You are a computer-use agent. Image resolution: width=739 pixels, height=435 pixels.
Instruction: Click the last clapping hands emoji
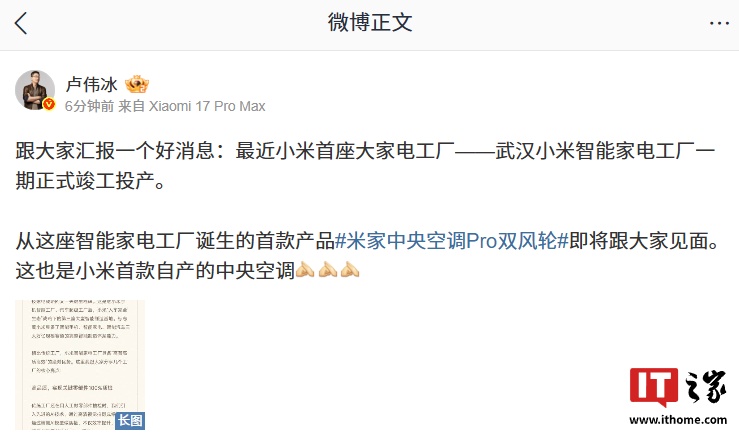point(349,270)
